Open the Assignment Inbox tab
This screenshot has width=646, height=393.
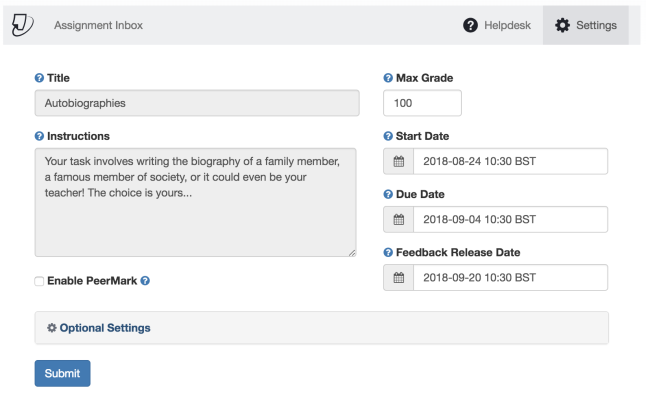pyautogui.click(x=98, y=25)
